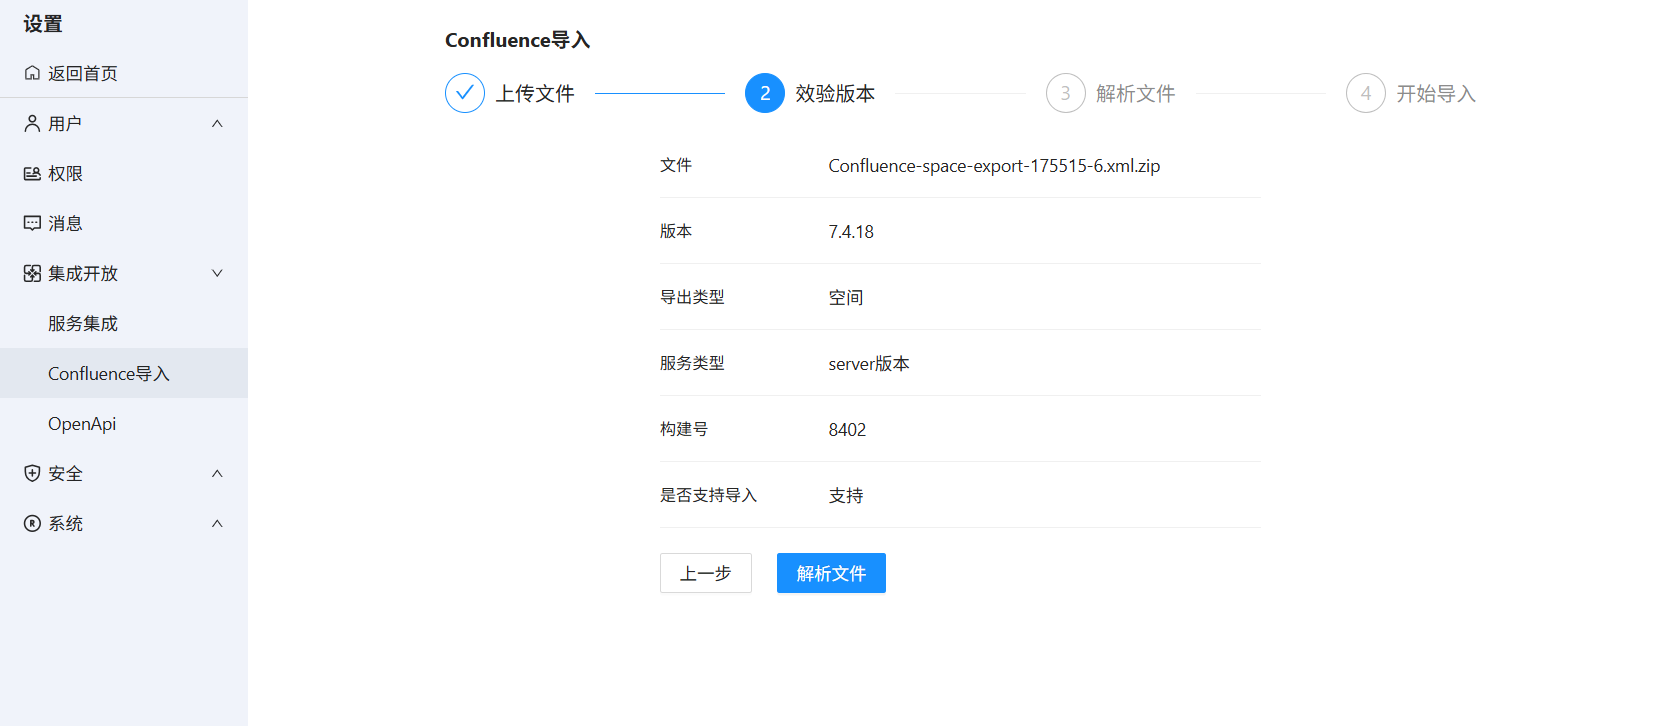This screenshot has height=726, width=1668.
Task: Click the file name Confluence-space-export-175515-6.xml.zip
Action: pos(994,166)
